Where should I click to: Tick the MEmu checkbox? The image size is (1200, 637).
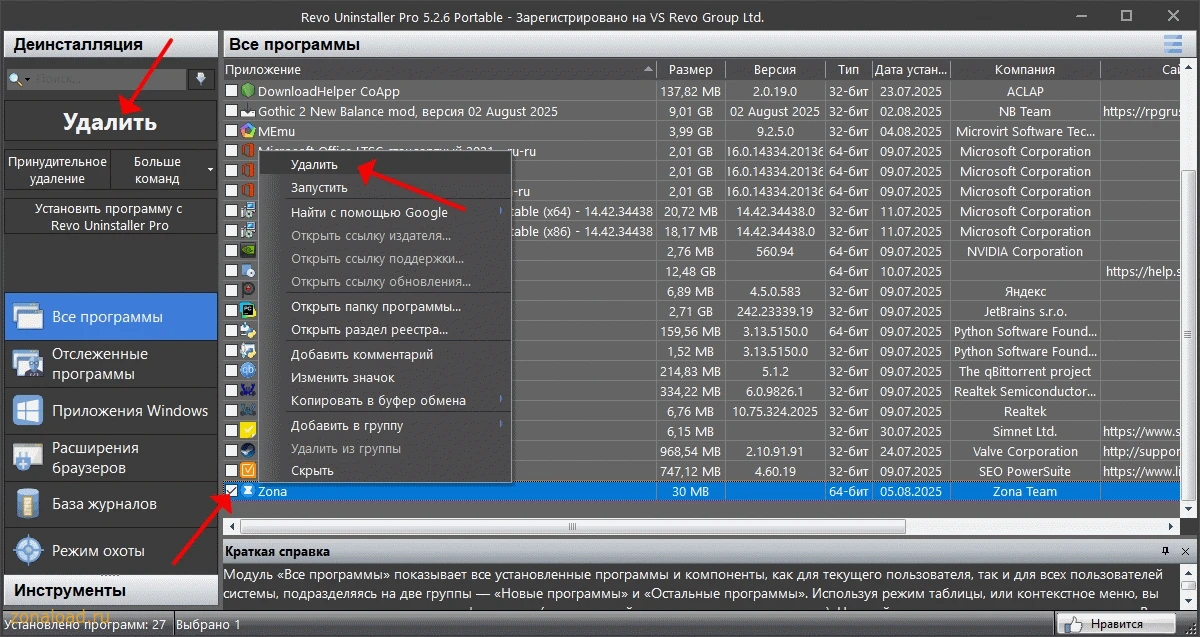[232, 131]
